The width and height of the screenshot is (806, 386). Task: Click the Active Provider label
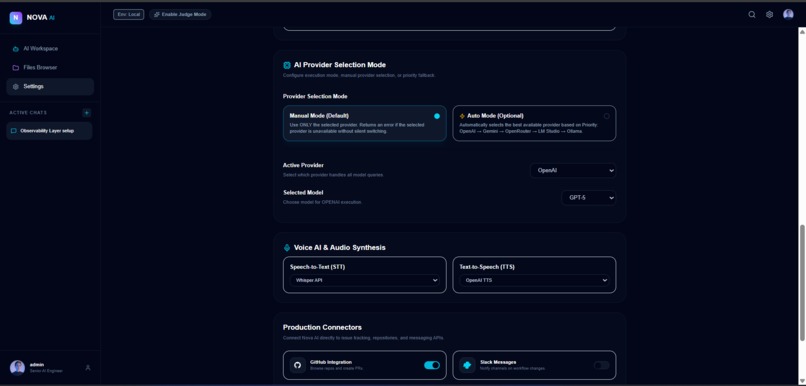coord(303,166)
